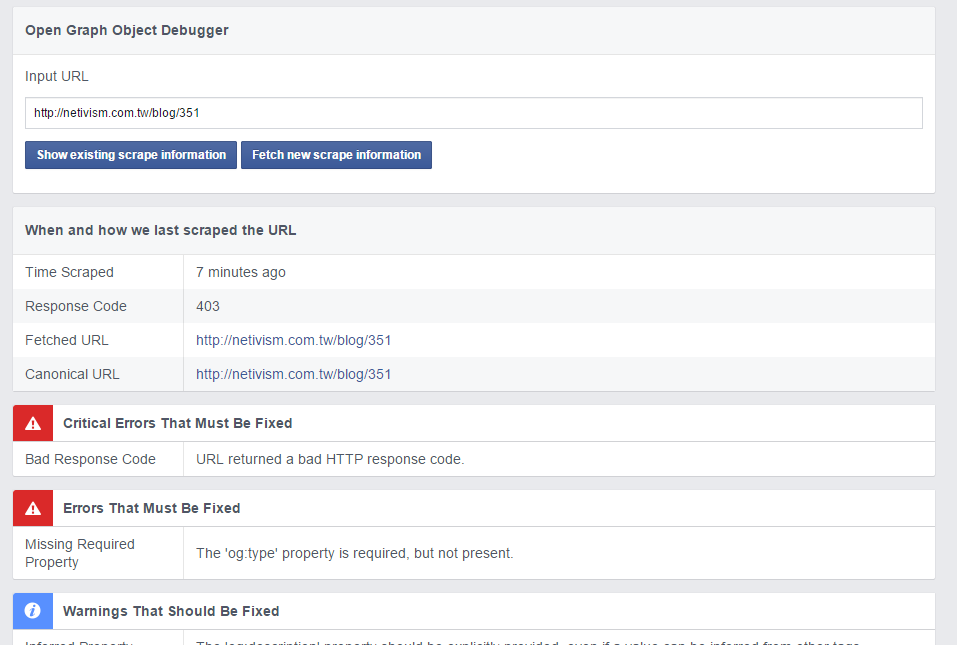Click the Input URL text field

[x=473, y=113]
